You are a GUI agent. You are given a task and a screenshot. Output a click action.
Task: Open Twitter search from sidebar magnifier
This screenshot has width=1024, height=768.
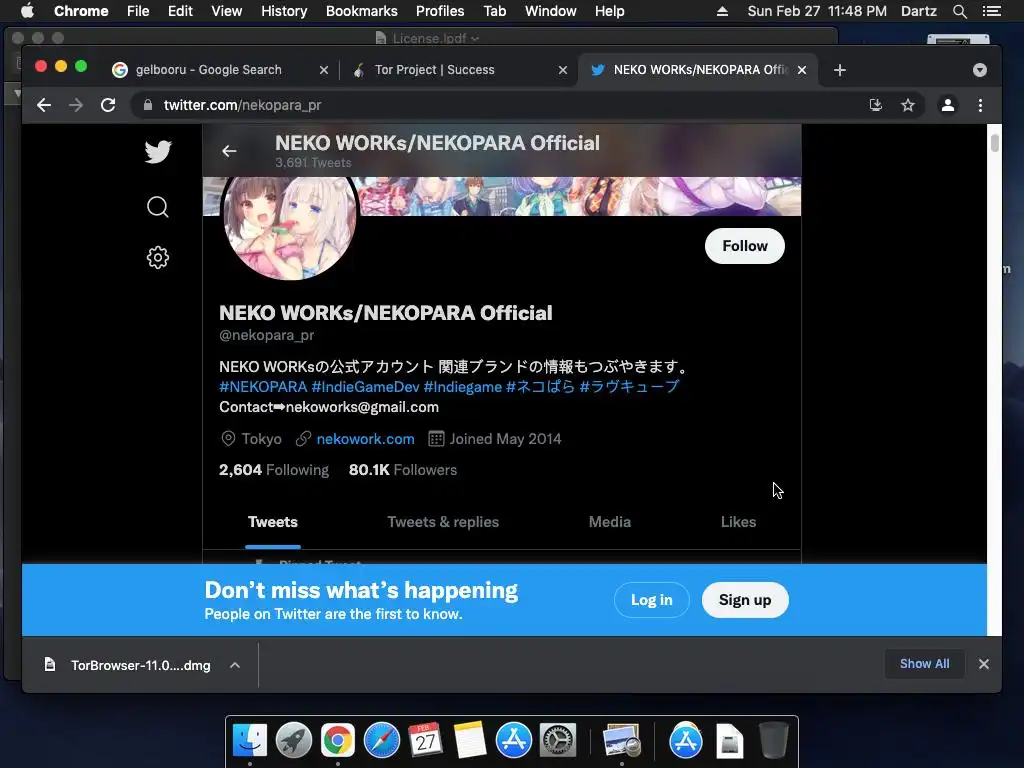coord(157,207)
